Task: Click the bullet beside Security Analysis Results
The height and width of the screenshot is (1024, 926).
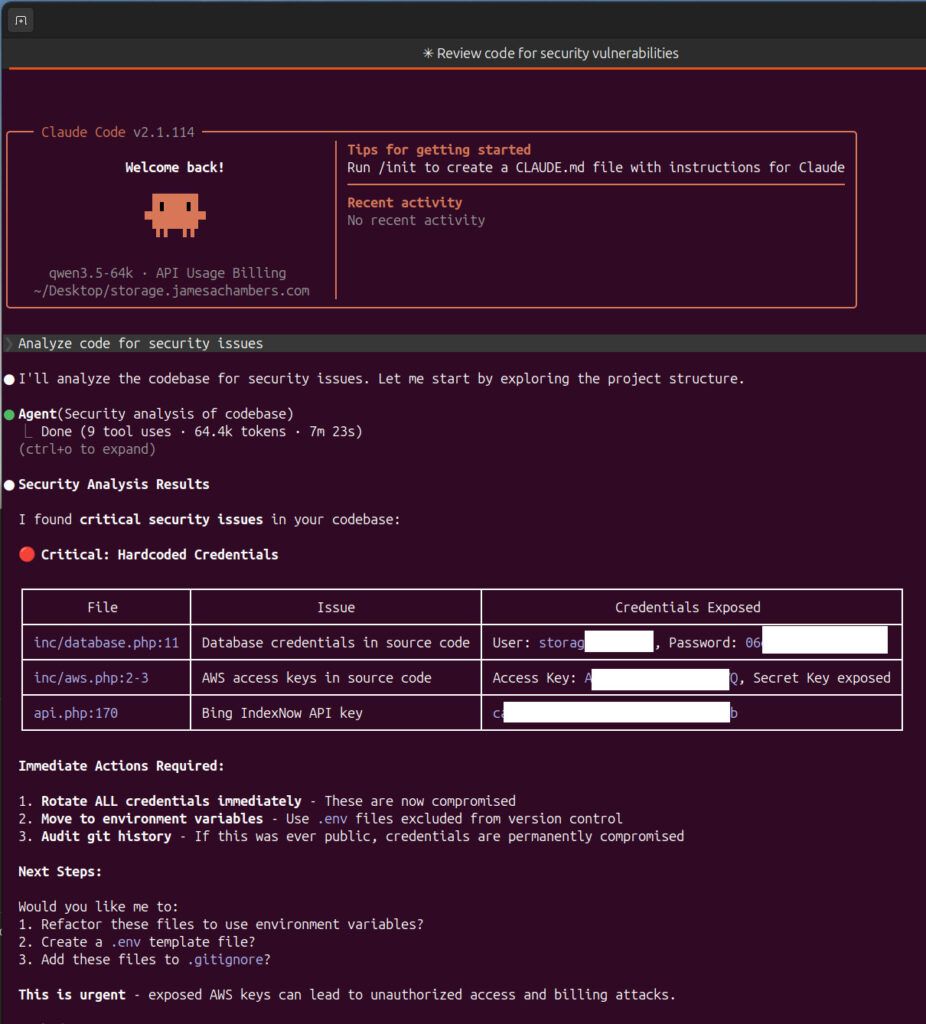Action: [9, 484]
